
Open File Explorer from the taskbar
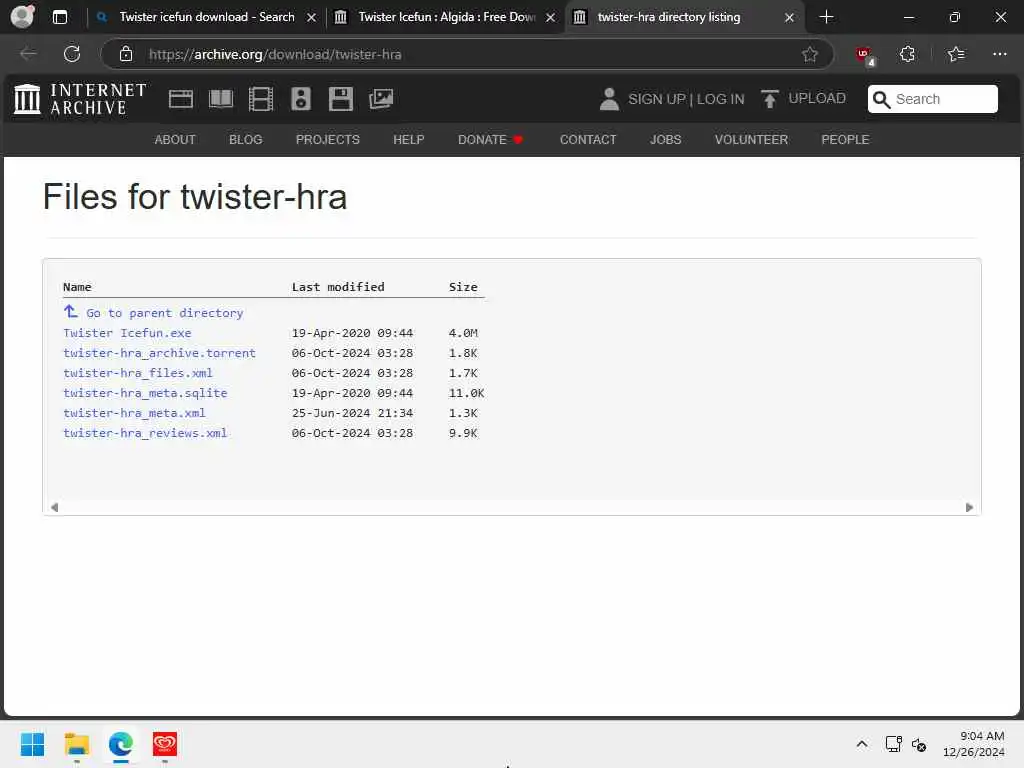tap(76, 744)
